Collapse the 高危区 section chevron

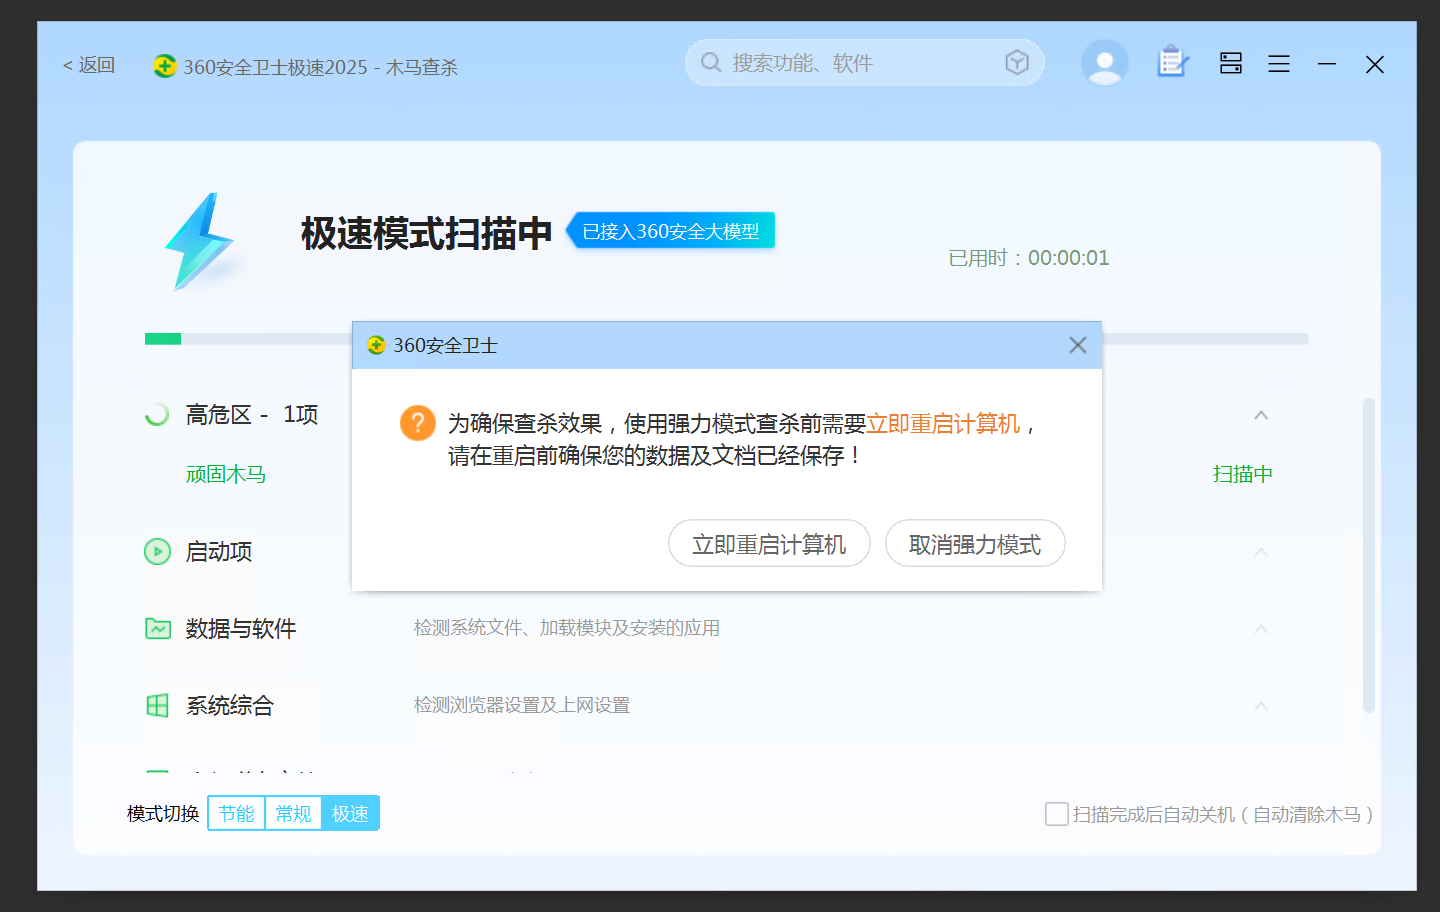point(1261,415)
